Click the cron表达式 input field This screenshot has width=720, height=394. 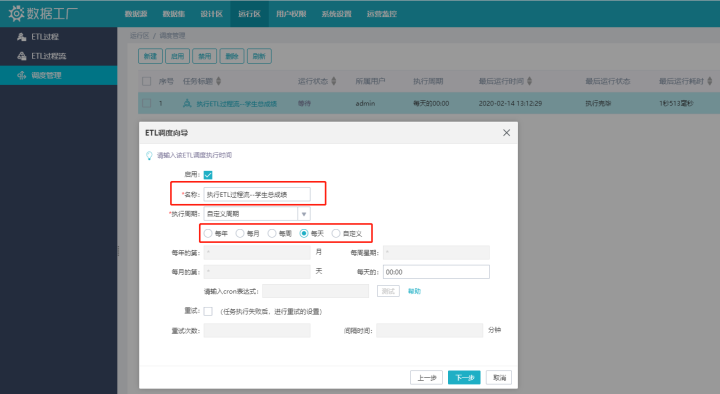tap(315, 291)
